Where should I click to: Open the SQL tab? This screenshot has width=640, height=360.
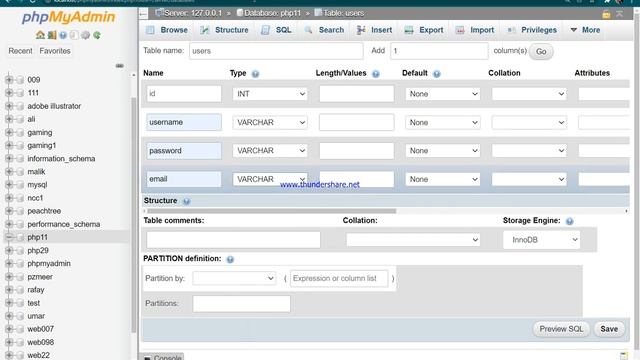click(x=276, y=30)
